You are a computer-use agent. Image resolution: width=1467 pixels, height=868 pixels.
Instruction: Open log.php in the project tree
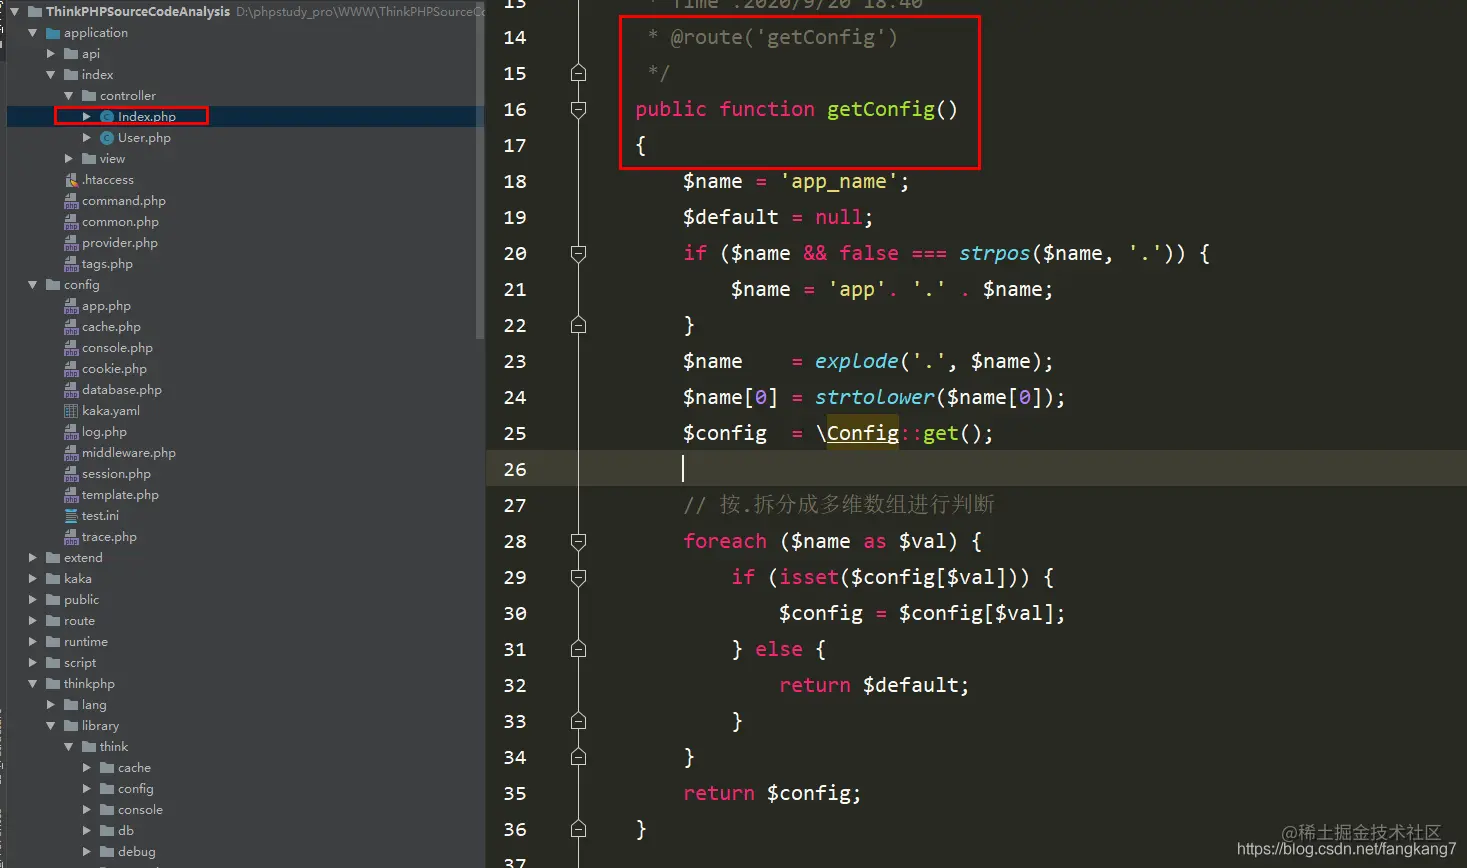tap(104, 432)
